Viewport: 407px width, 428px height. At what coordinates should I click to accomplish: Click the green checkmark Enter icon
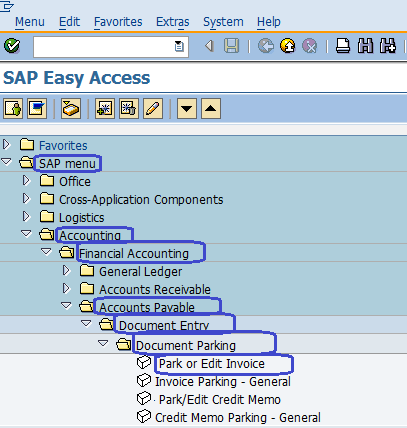click(12, 46)
